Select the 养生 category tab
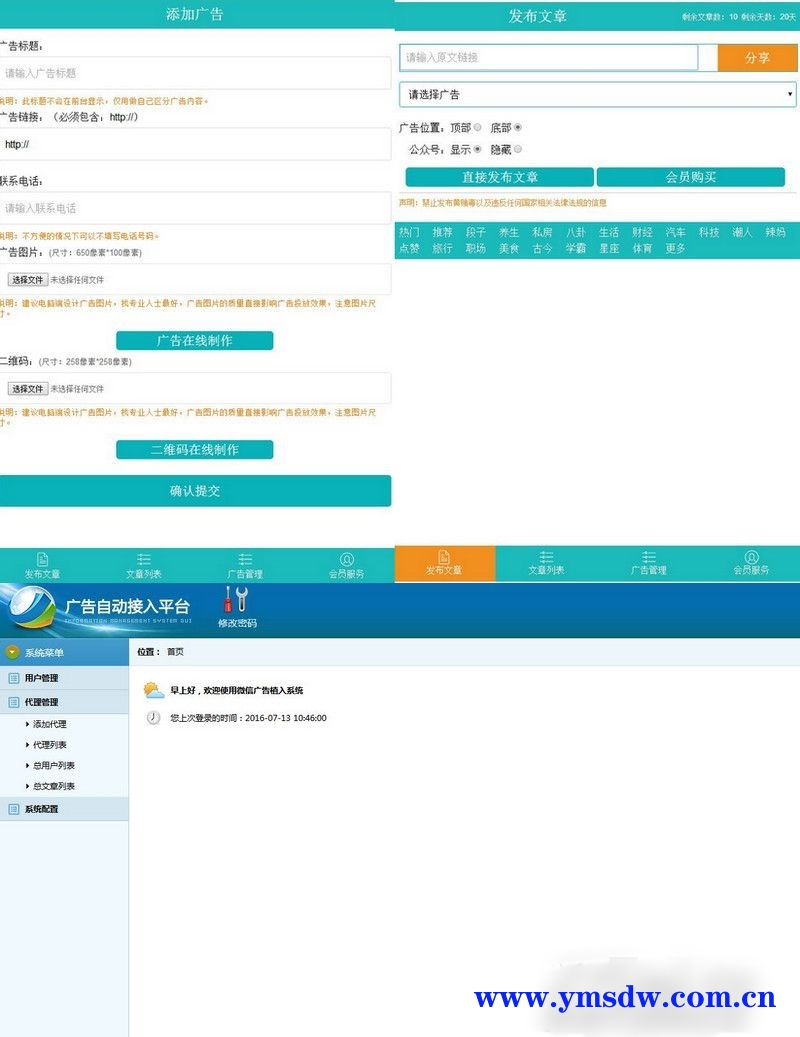 click(509, 232)
